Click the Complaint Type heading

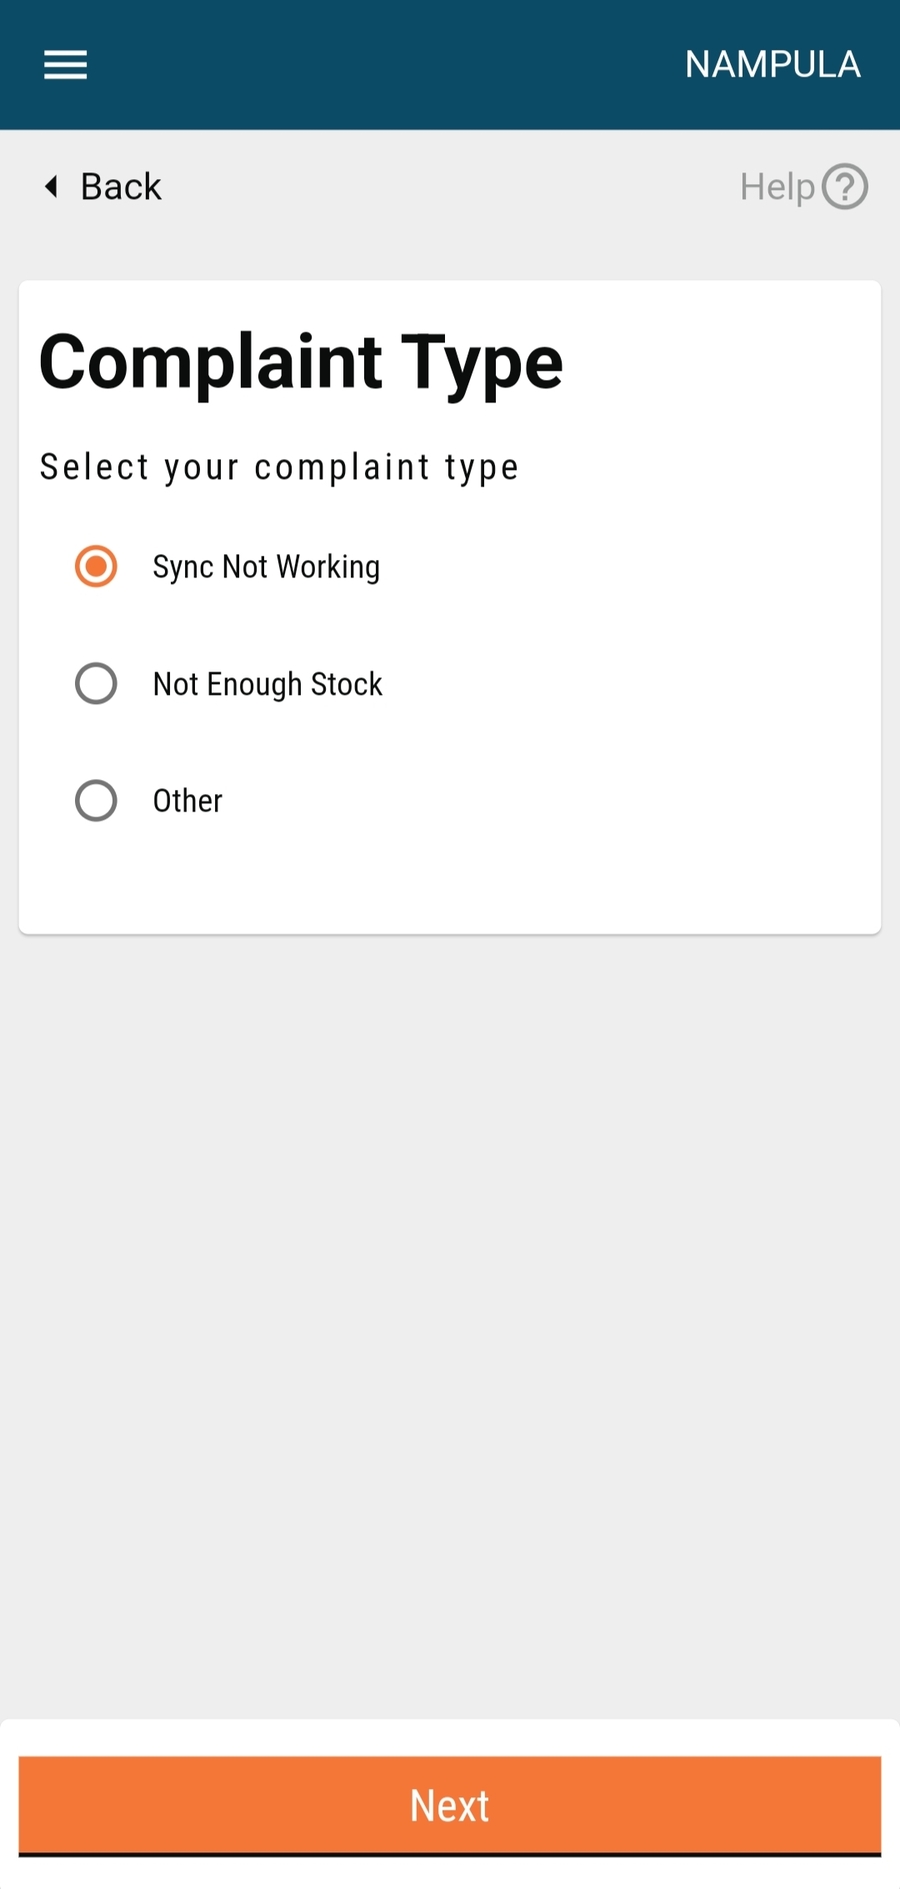[x=301, y=362]
